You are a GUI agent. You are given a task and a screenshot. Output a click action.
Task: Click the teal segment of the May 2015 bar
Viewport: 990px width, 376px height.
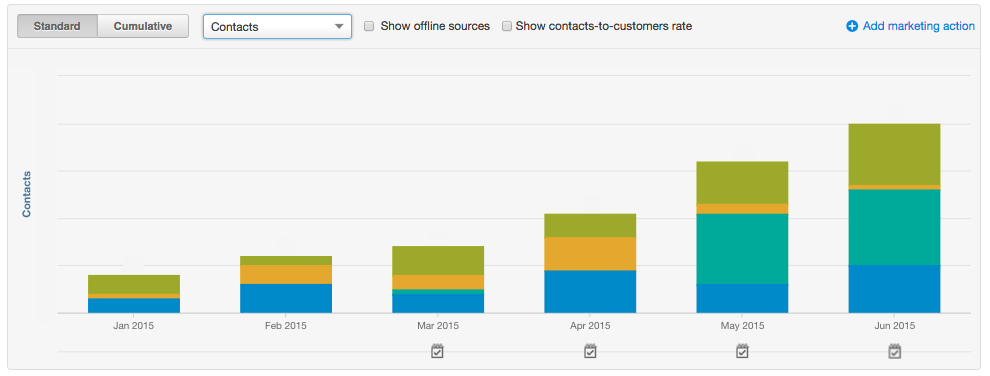tap(742, 249)
